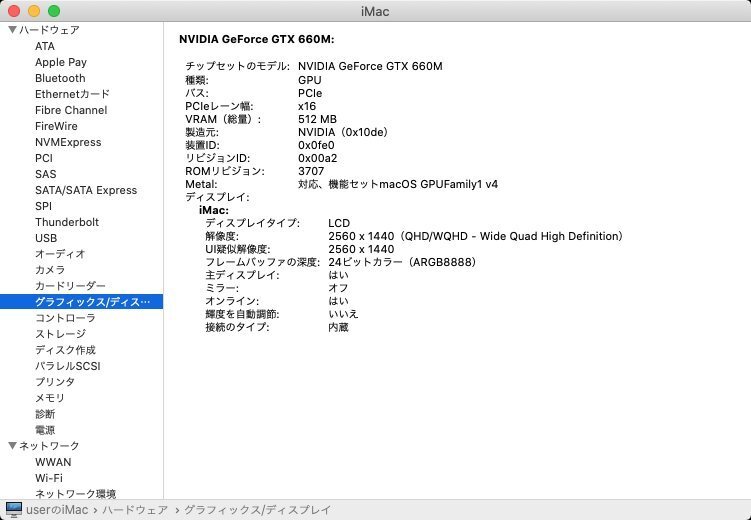
Task: Select SPI in the sidebar
Action: [x=43, y=206]
